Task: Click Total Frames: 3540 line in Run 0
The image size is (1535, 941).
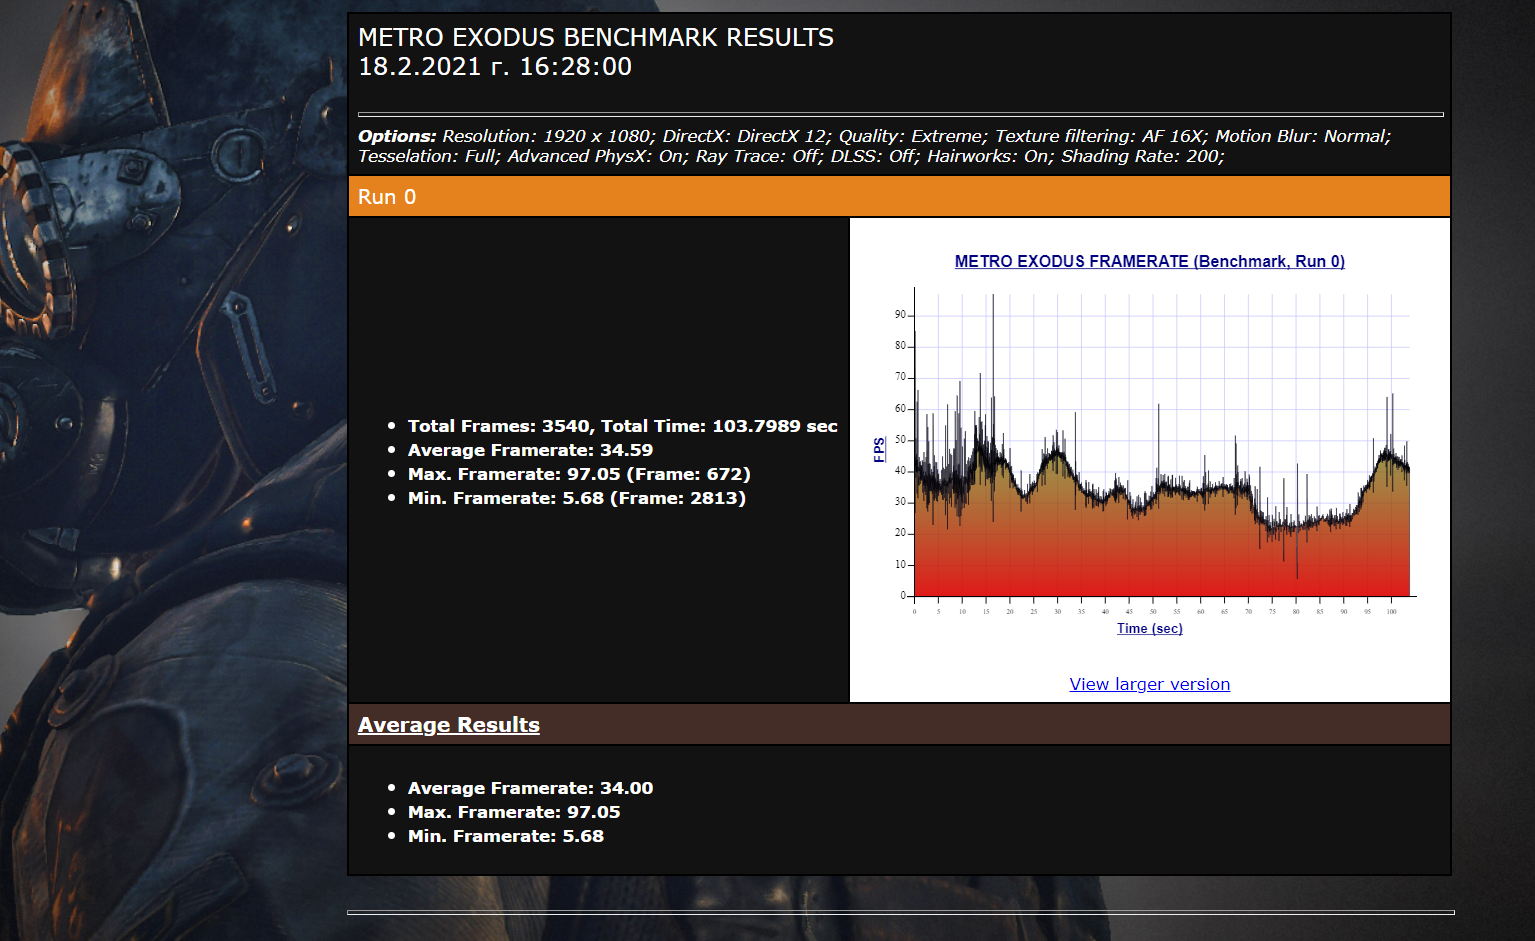Action: [x=622, y=426]
